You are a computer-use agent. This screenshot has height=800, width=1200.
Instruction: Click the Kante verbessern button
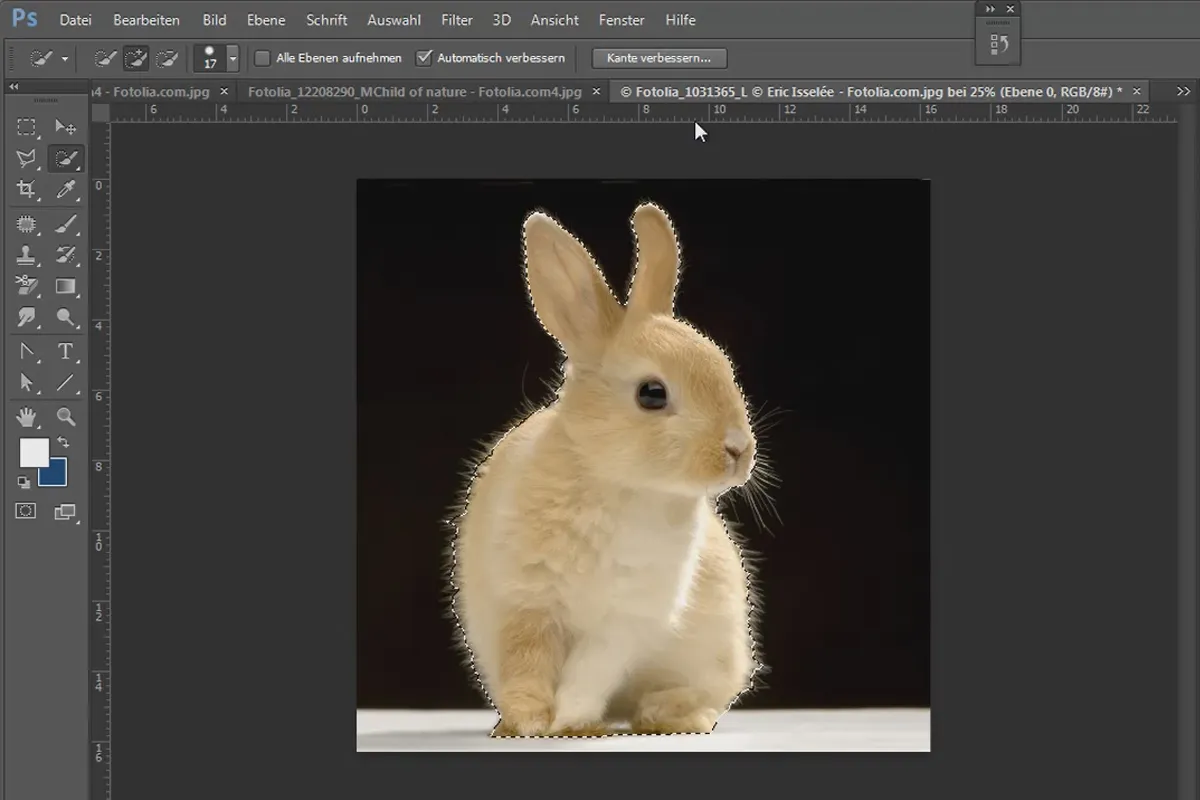pos(659,58)
